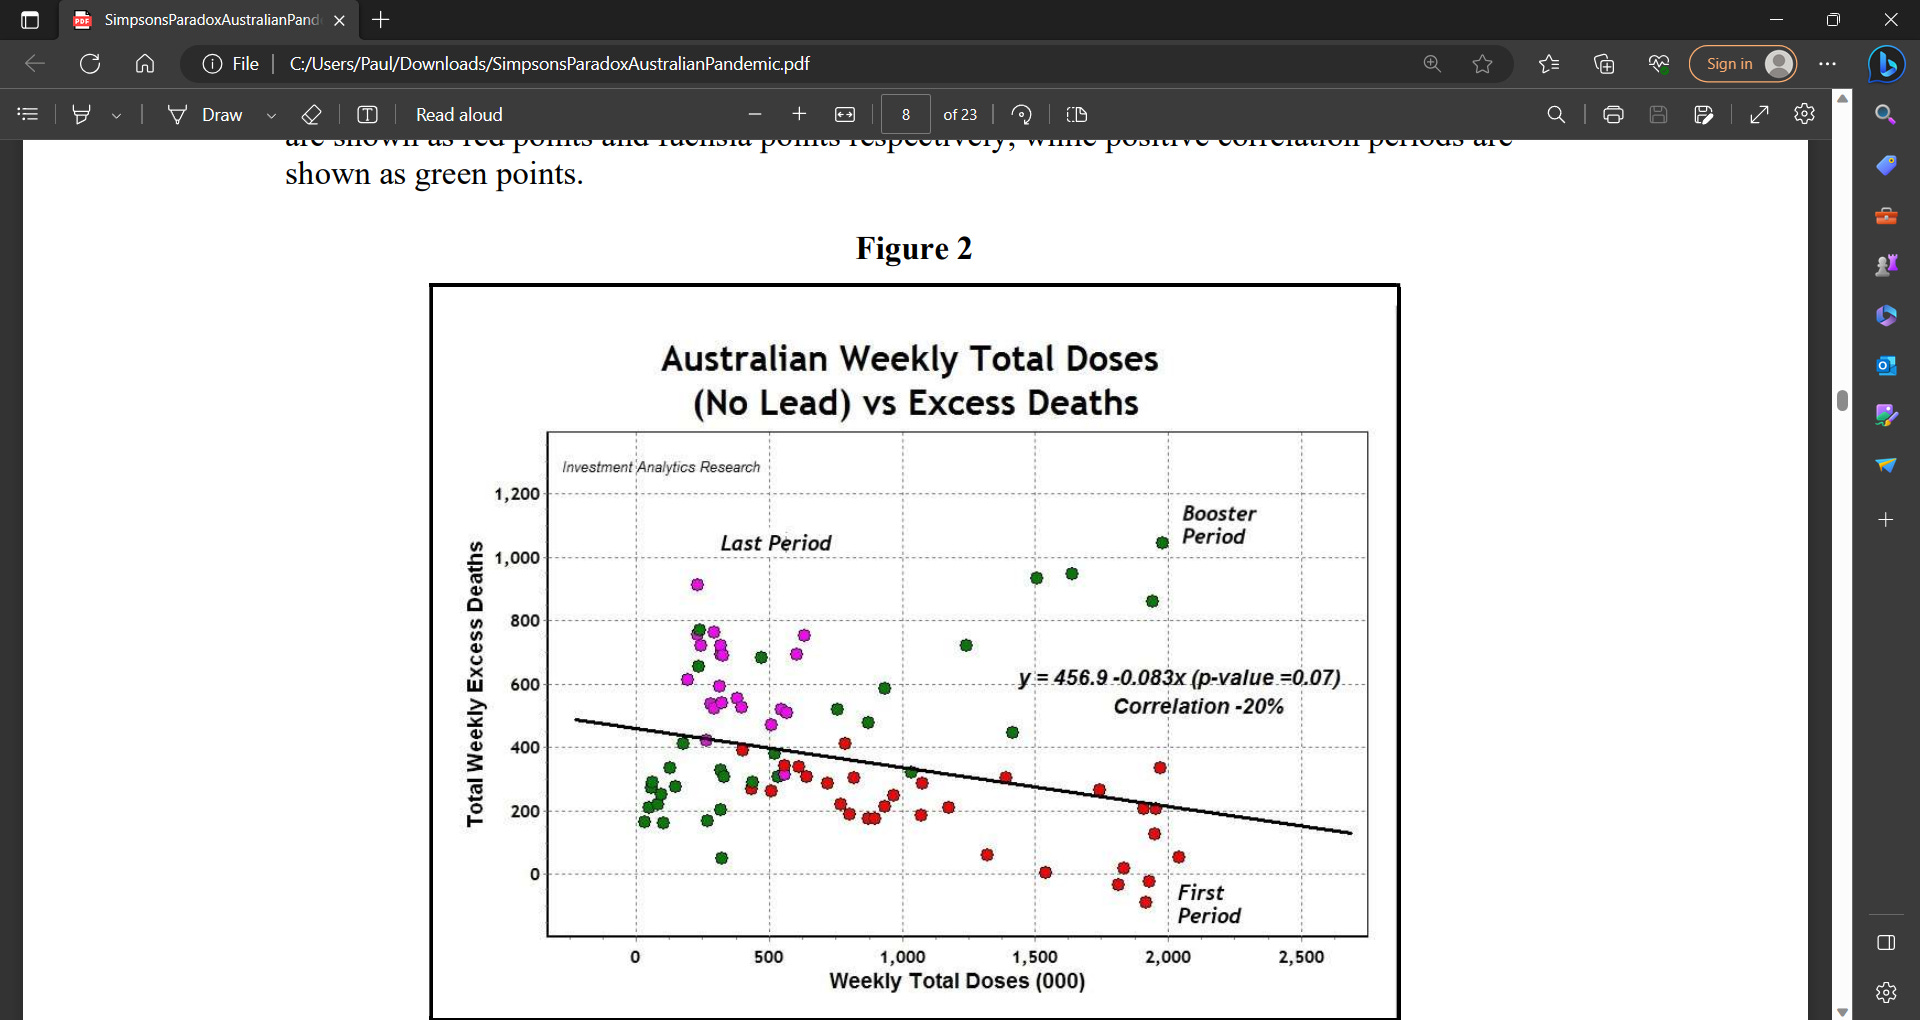Screen dimensions: 1920x1020
Task: Open browser settings and more menu
Action: point(1828,63)
